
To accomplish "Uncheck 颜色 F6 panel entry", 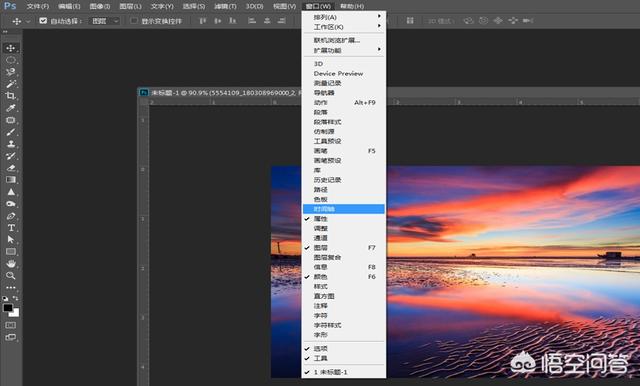I will click(344, 277).
